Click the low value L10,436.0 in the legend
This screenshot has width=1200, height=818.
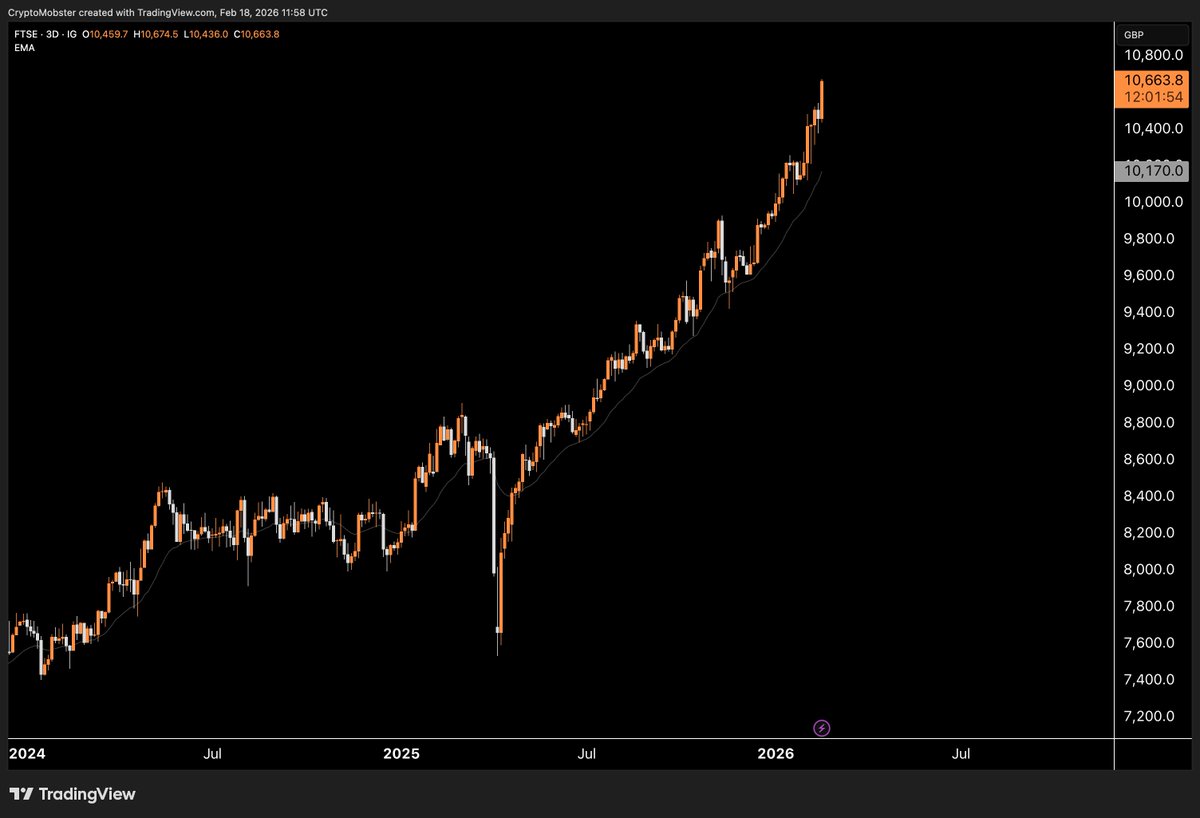coord(208,33)
